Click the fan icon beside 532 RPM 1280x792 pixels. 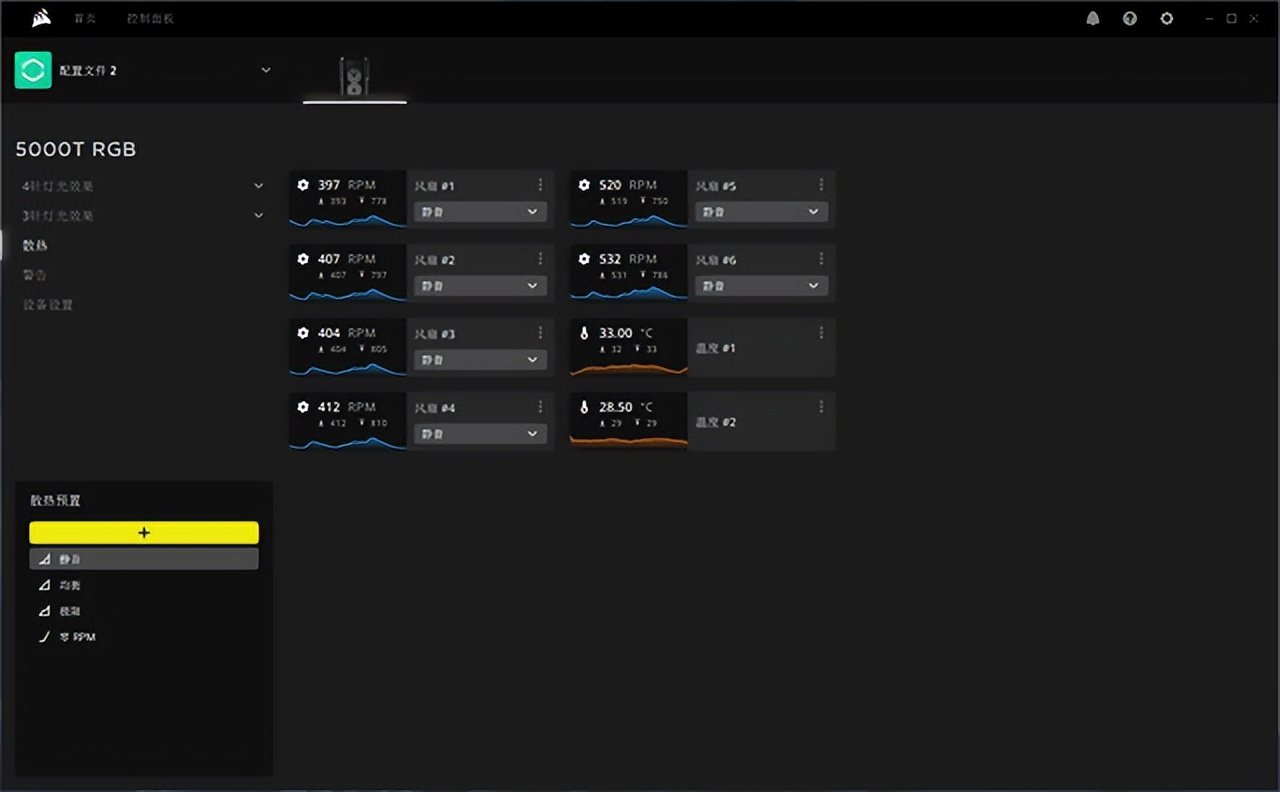pyautogui.click(x=584, y=259)
